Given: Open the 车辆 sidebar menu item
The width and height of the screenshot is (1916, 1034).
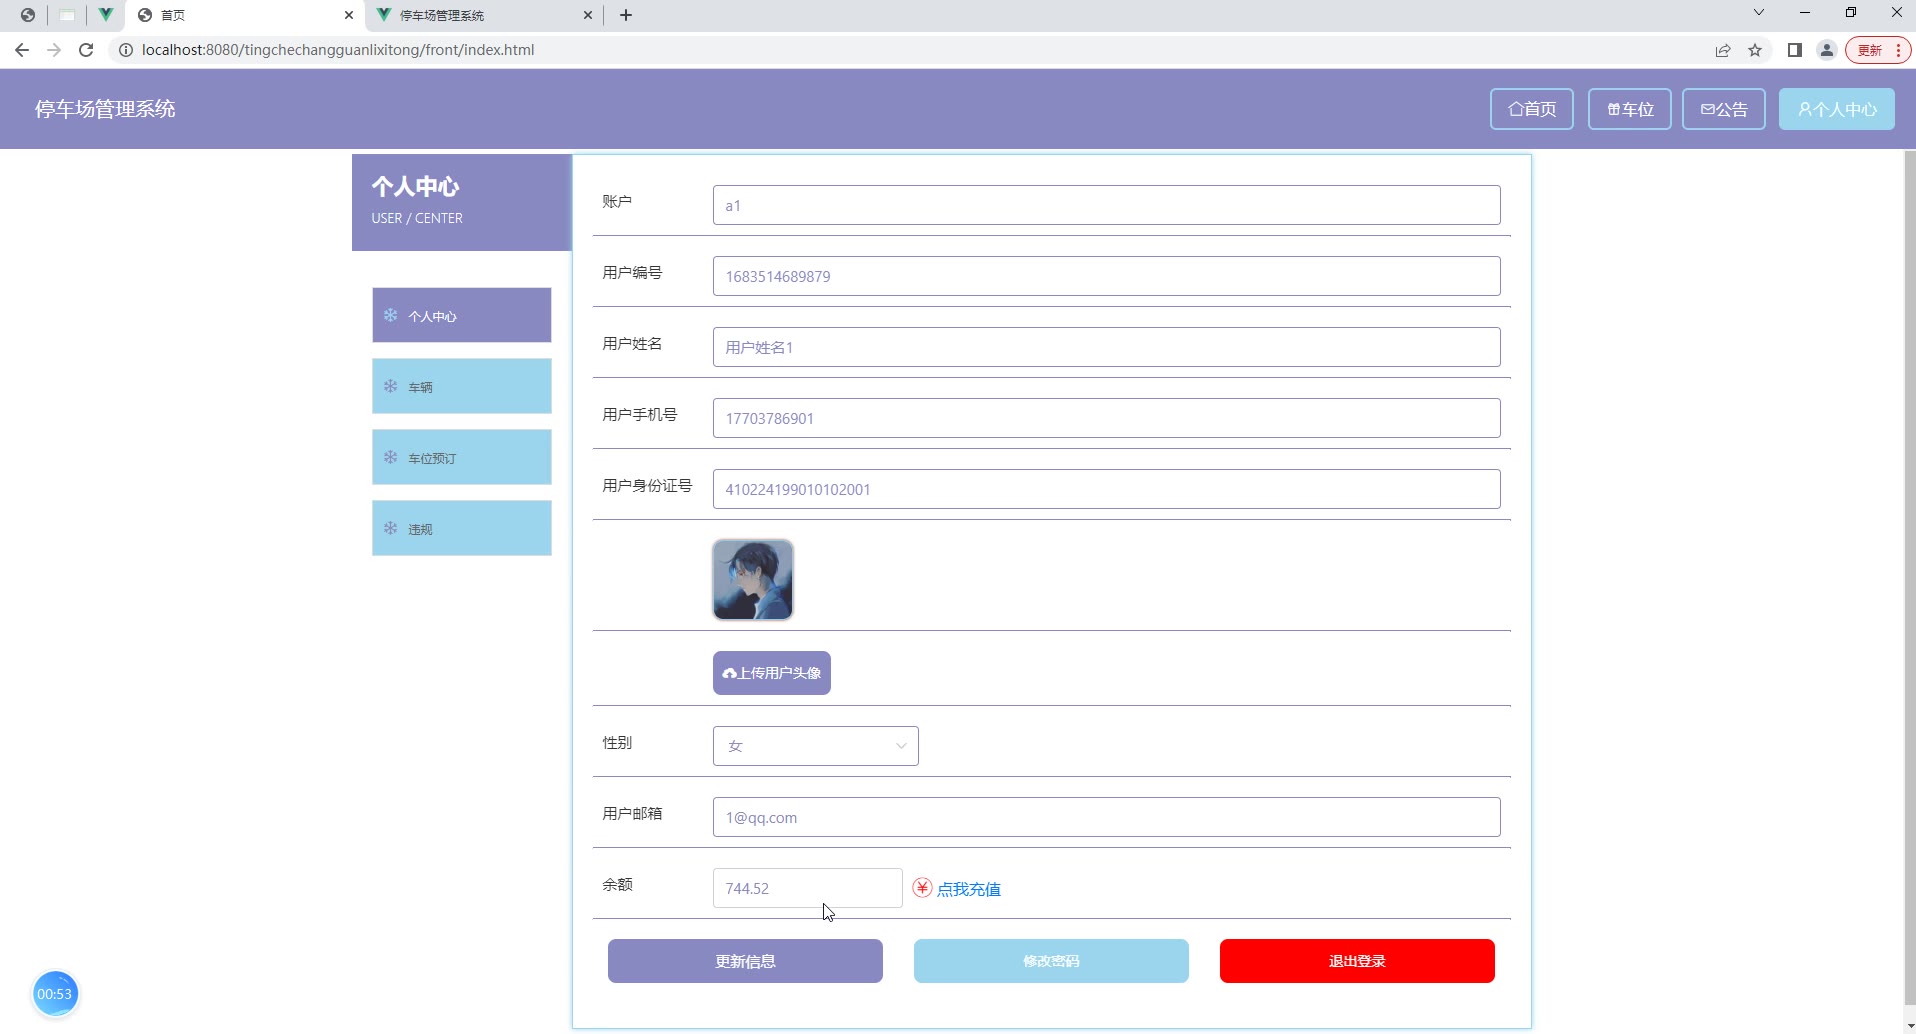Looking at the screenshot, I should pos(462,386).
